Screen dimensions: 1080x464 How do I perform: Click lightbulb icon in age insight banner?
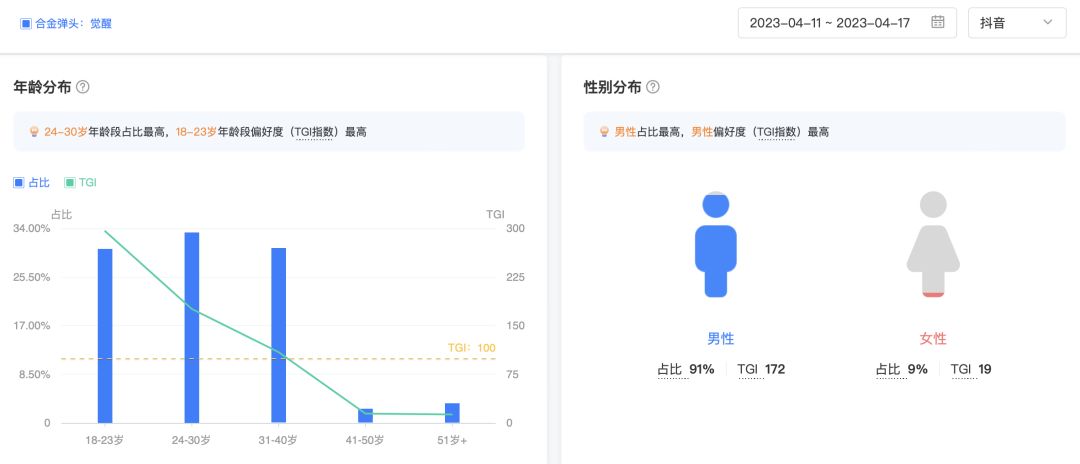(x=34, y=131)
